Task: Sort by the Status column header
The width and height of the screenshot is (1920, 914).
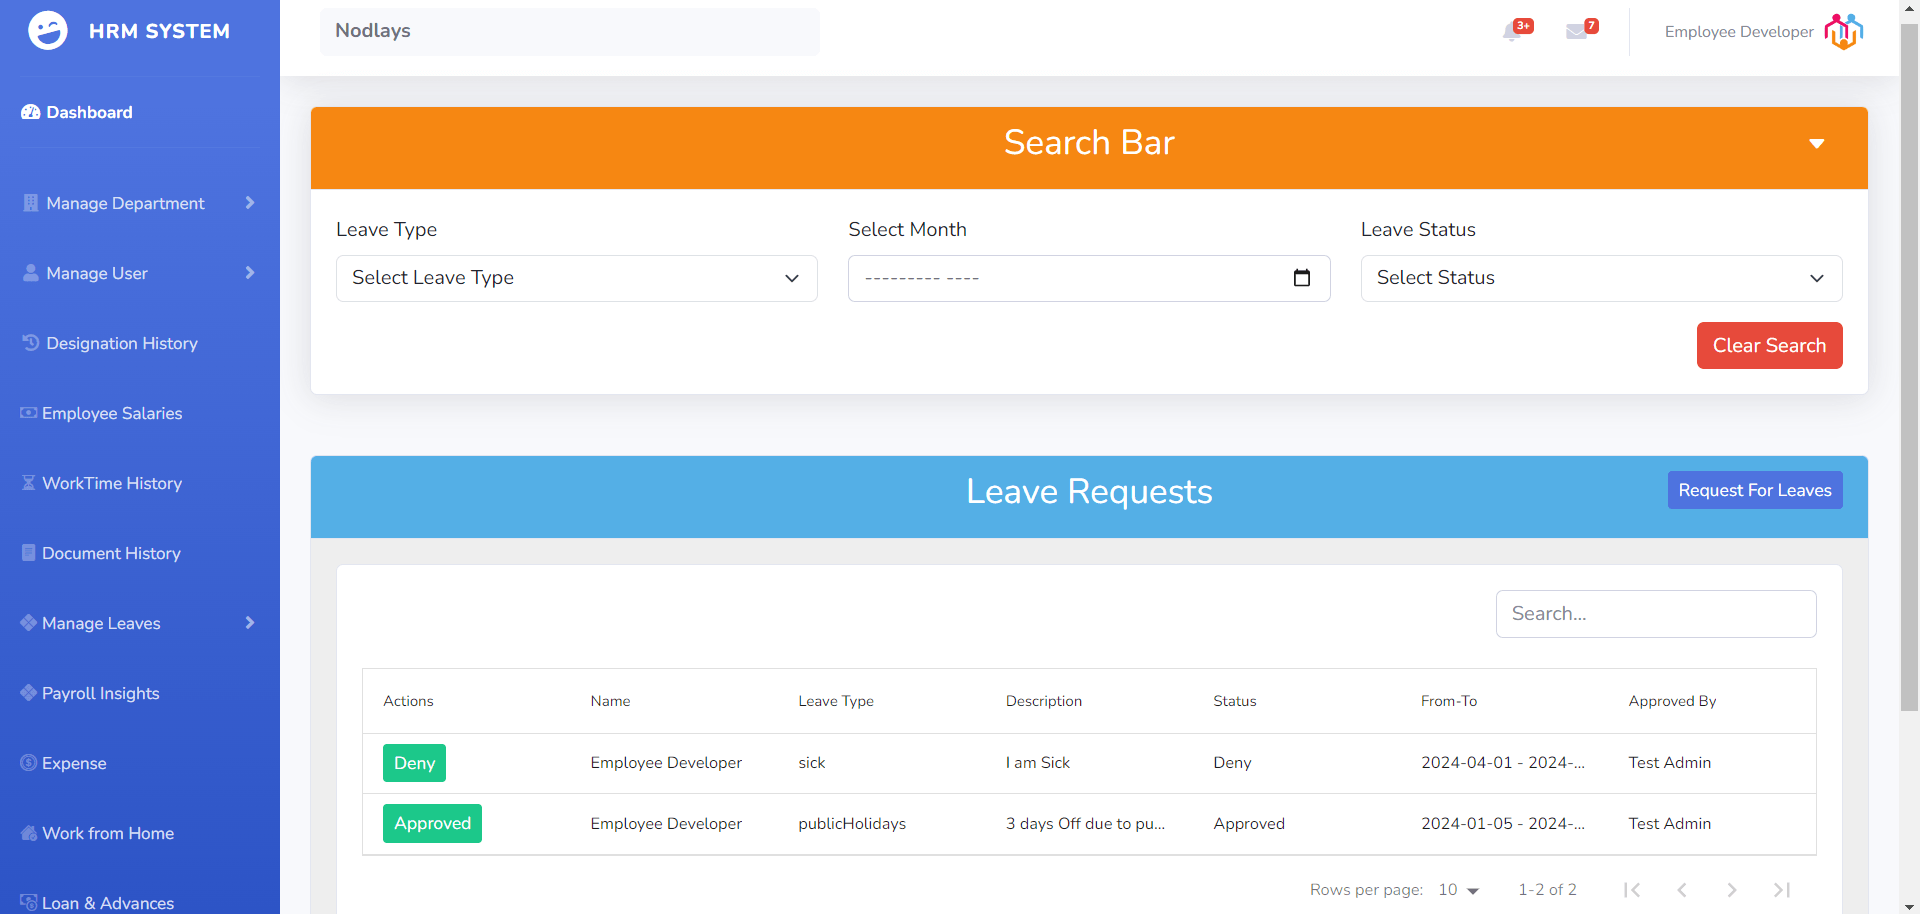Action: click(x=1235, y=701)
